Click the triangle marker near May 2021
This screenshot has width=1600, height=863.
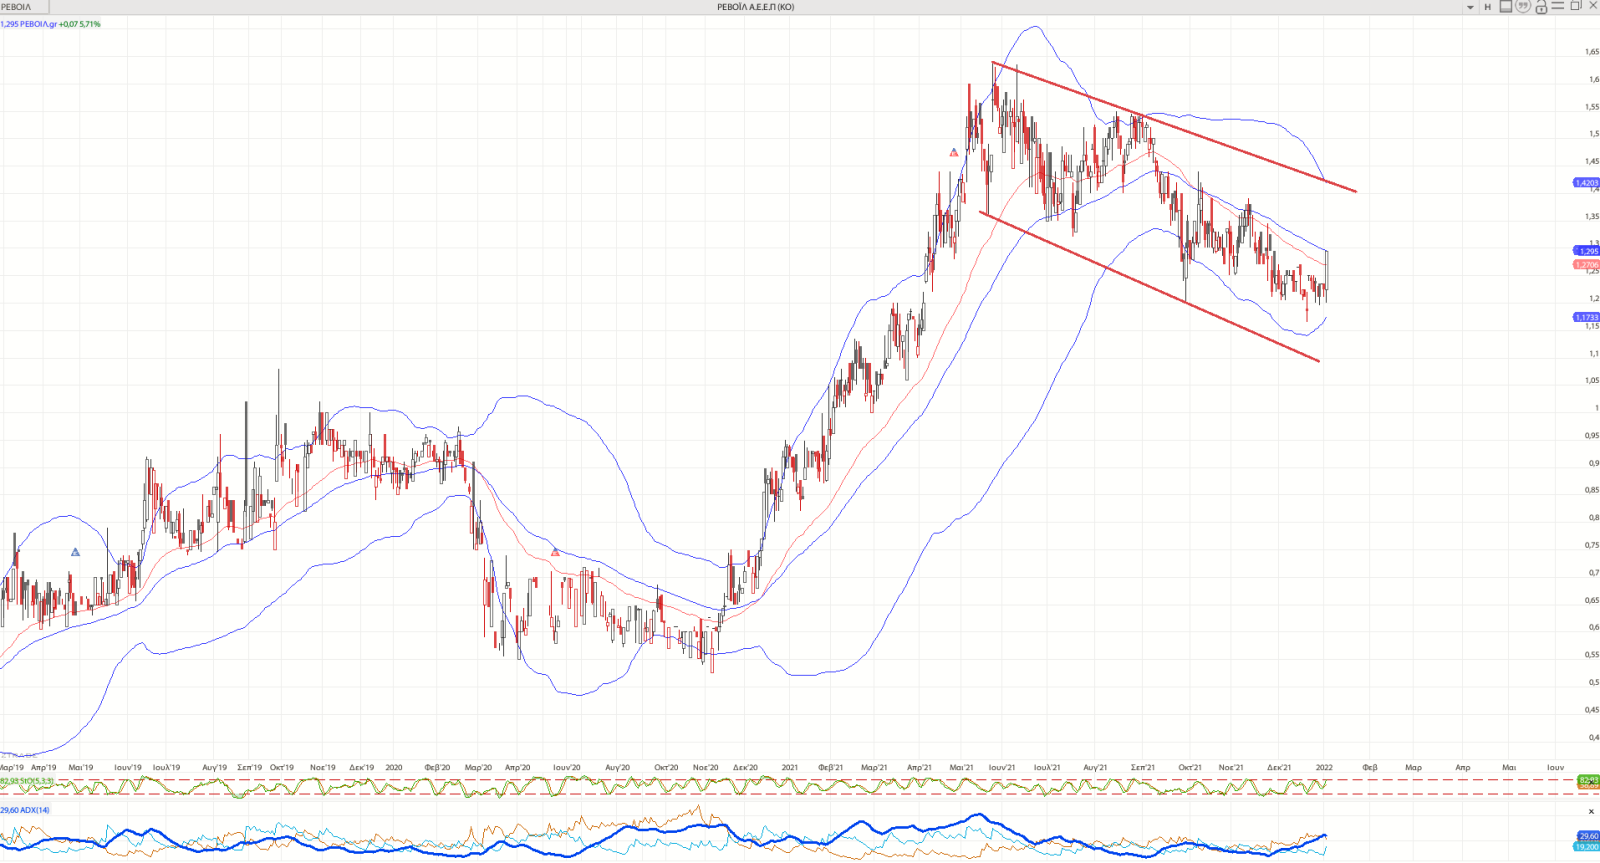pos(954,153)
